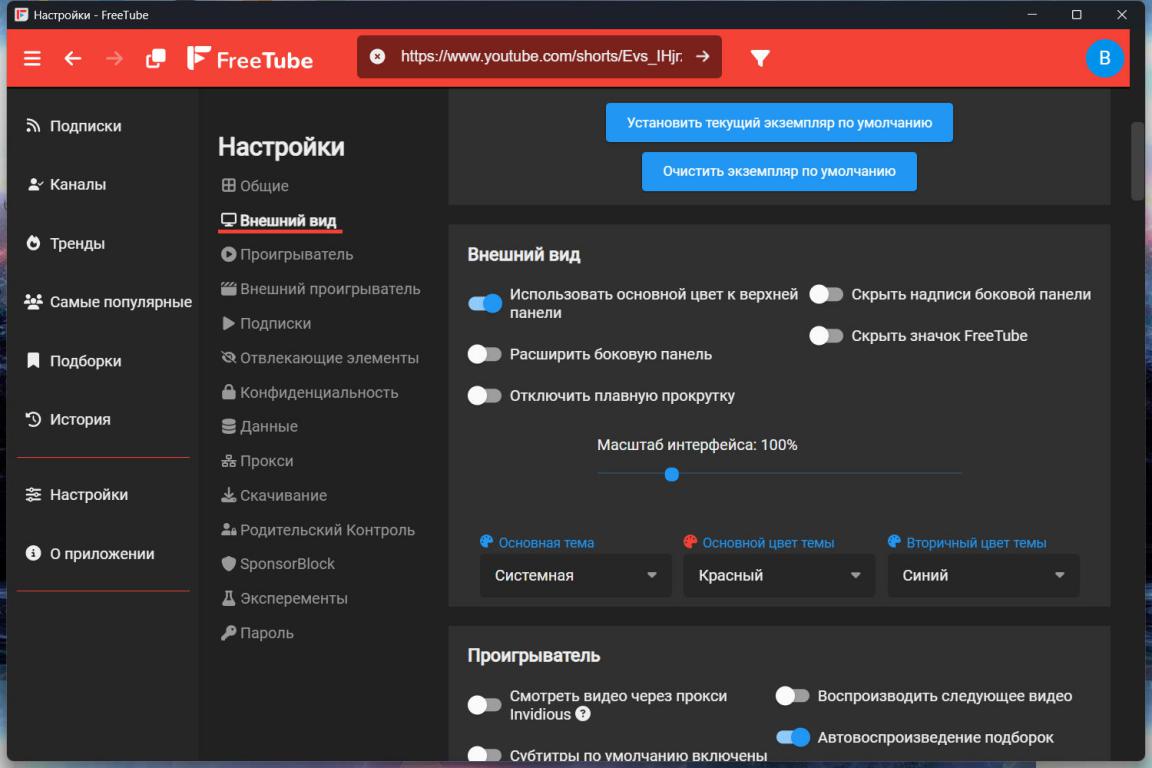This screenshot has height=768, width=1152.
Task: Enable 'Скрыть значок FreeTube' toggle
Action: pos(826,336)
